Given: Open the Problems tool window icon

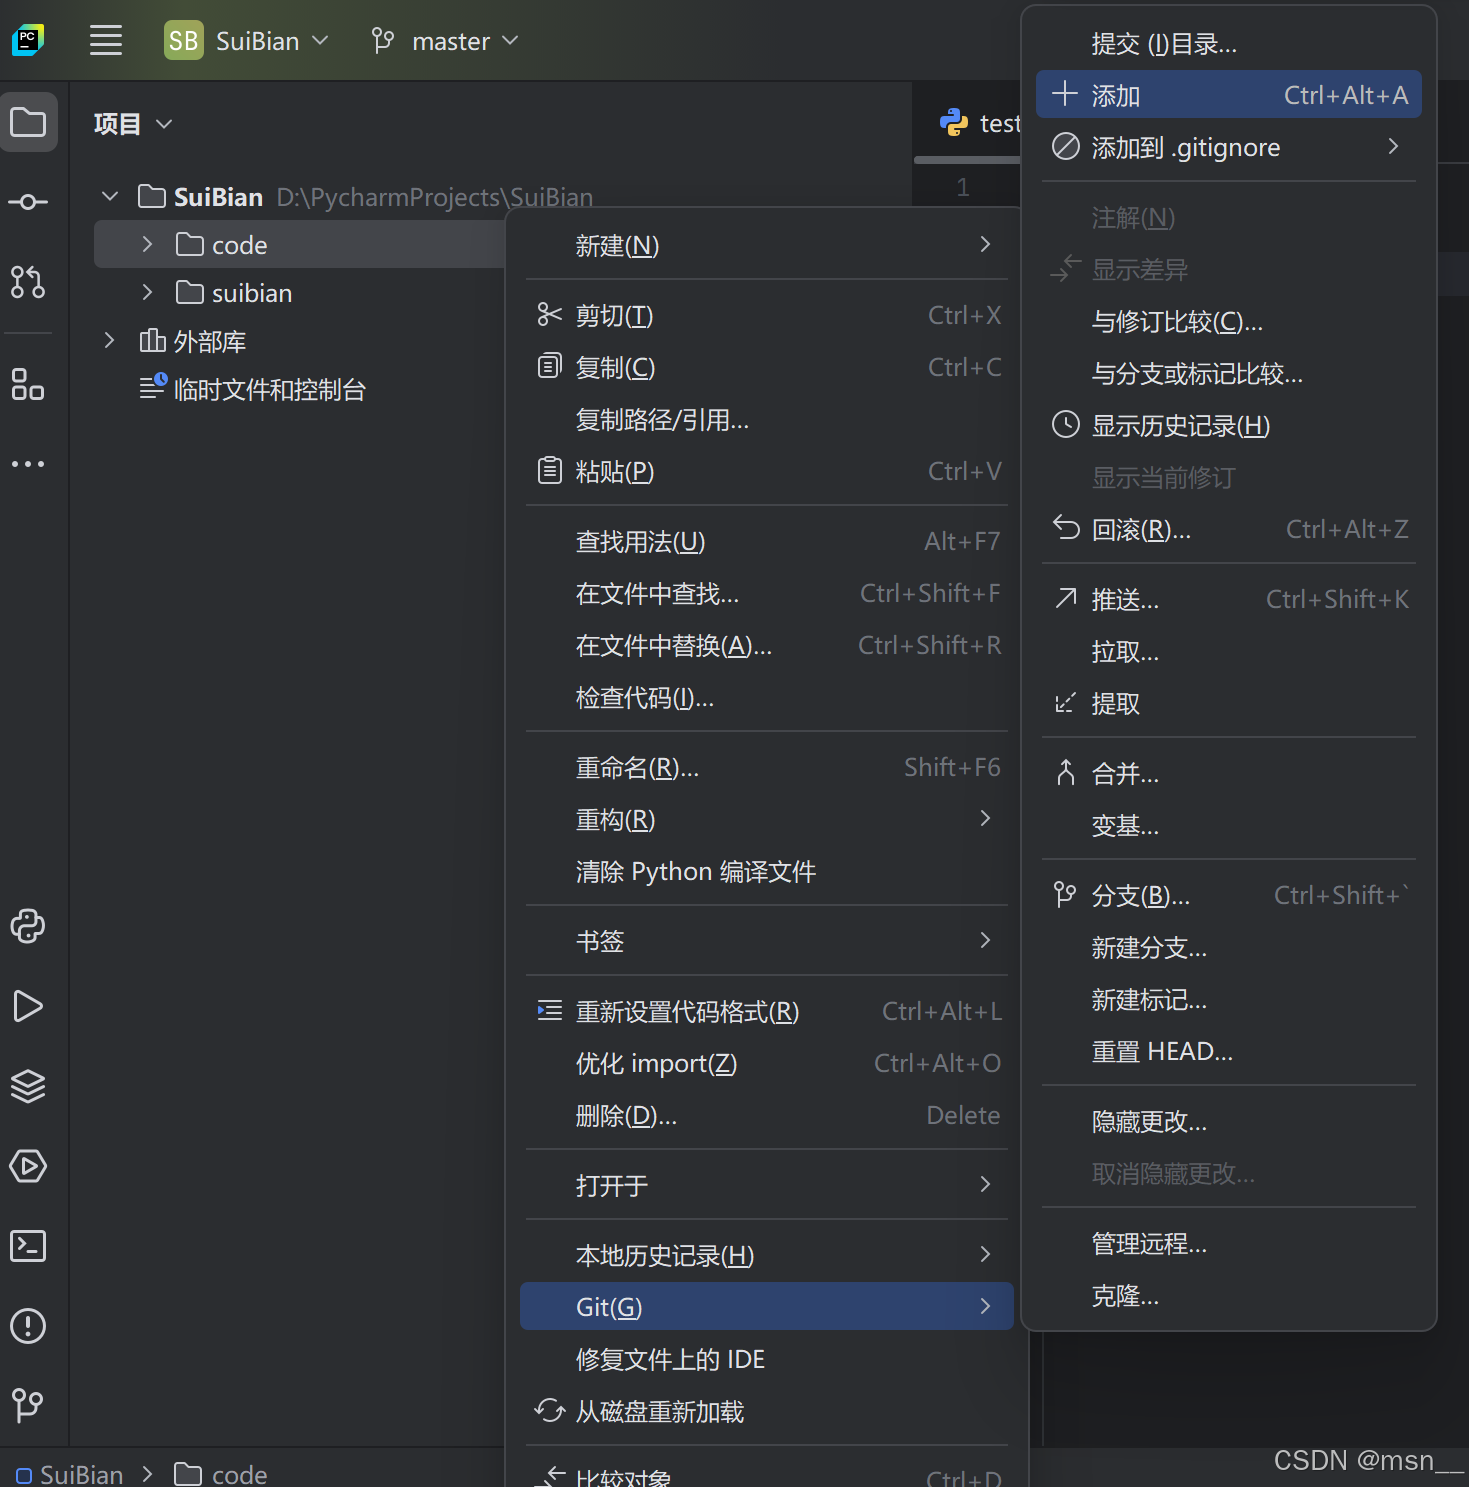Looking at the screenshot, I should (x=28, y=1326).
